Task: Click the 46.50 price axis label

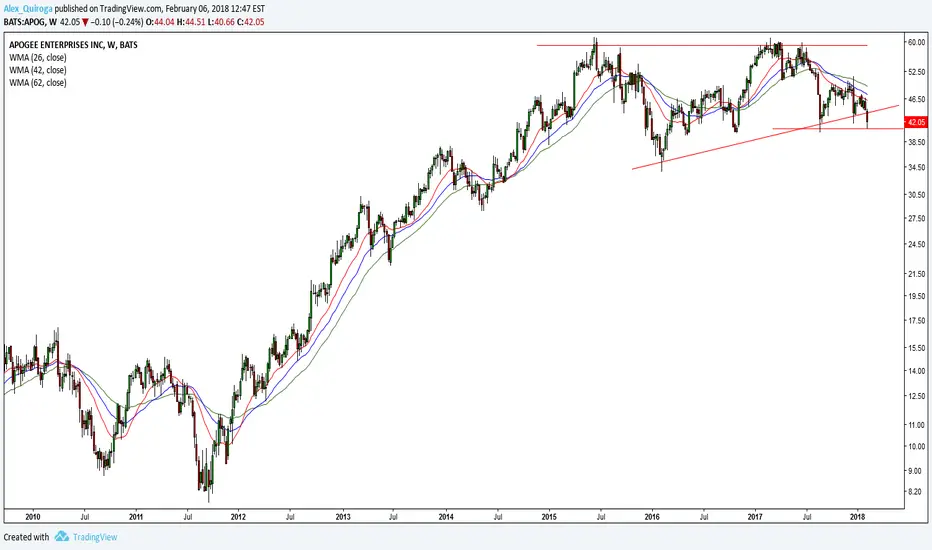Action: [917, 99]
